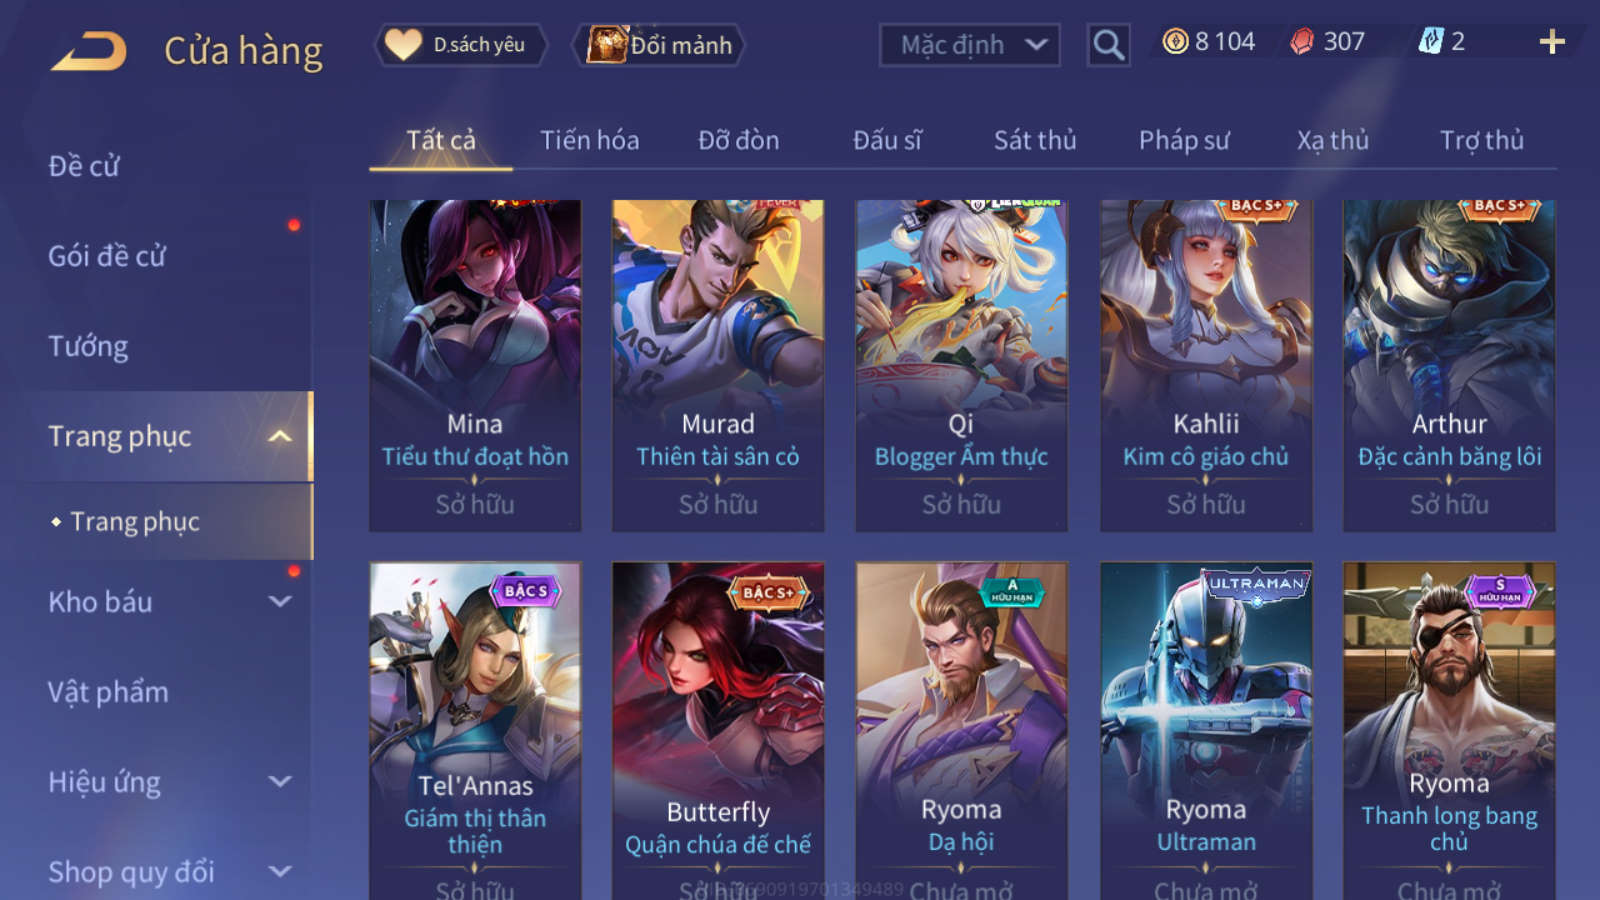The width and height of the screenshot is (1600, 900).
Task: Select the Butterfly Quận chúa đế chế skin
Action: 718,730
